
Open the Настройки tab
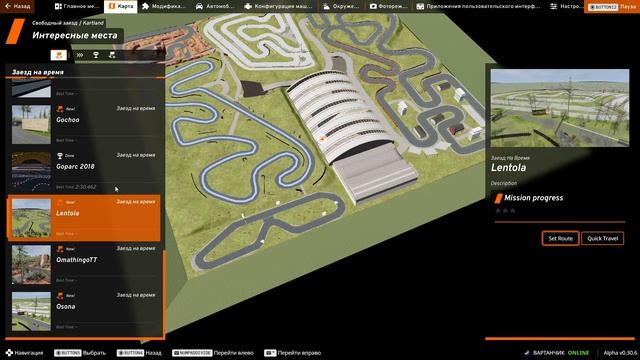[566, 7]
